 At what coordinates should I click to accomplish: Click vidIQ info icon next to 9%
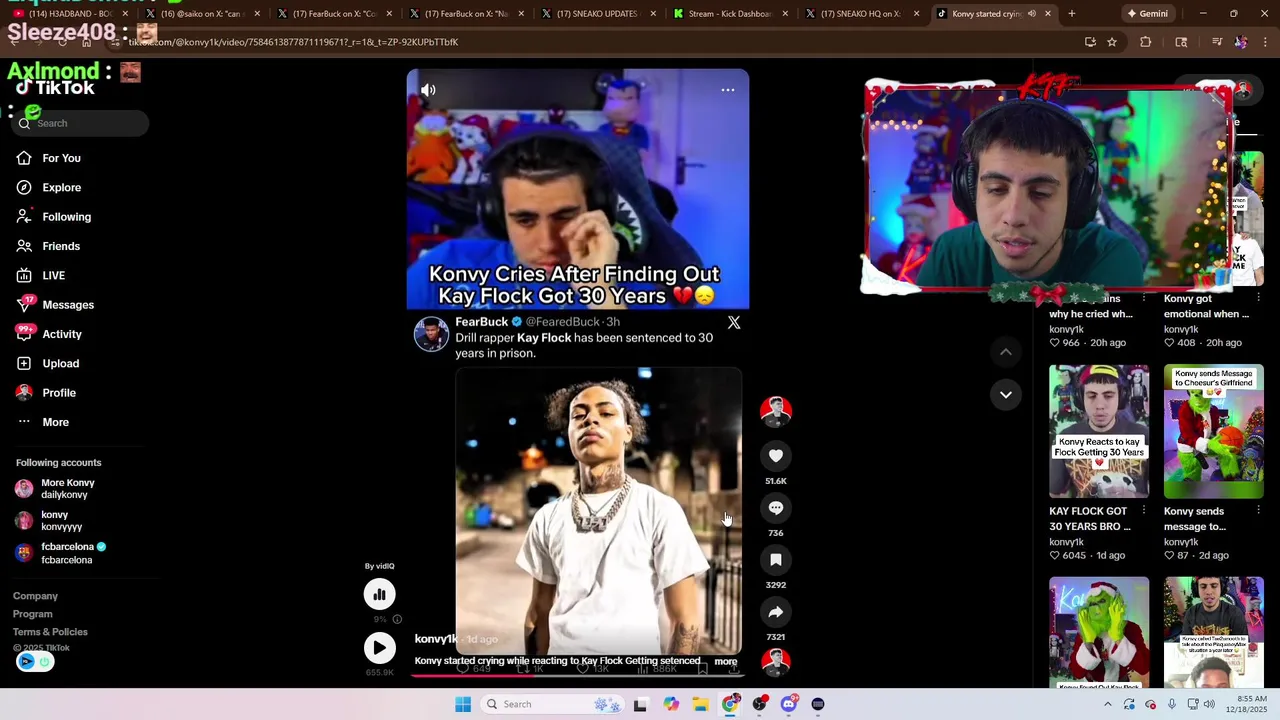point(397,619)
